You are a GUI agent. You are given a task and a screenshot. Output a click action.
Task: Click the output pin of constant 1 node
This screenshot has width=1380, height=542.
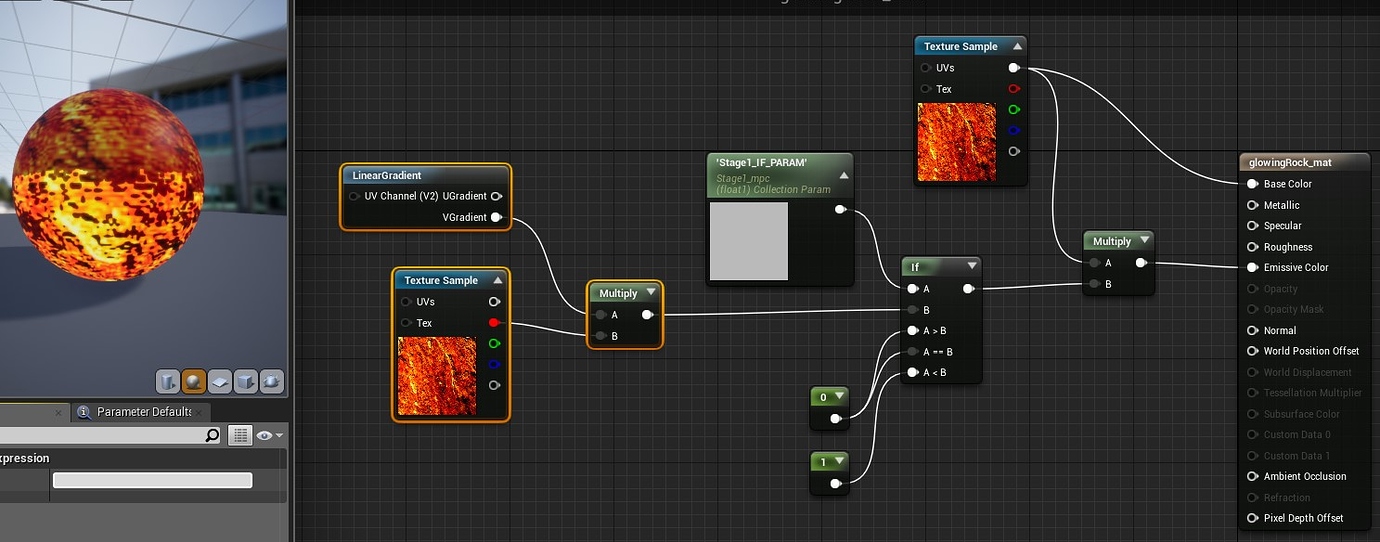coord(835,483)
